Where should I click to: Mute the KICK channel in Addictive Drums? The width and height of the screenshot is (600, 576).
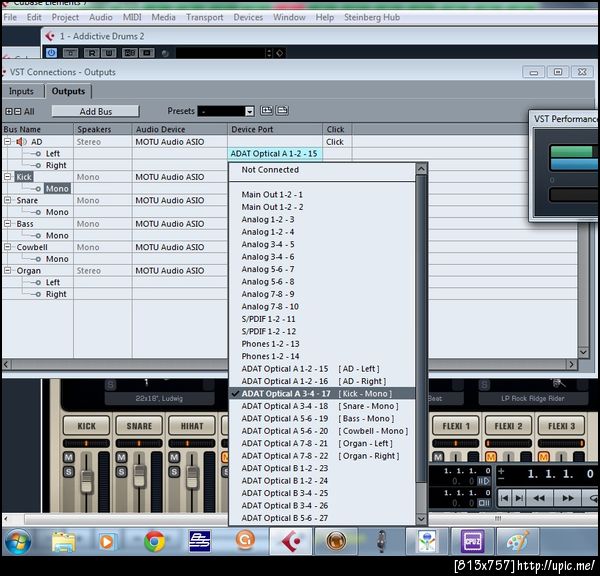[x=68, y=457]
